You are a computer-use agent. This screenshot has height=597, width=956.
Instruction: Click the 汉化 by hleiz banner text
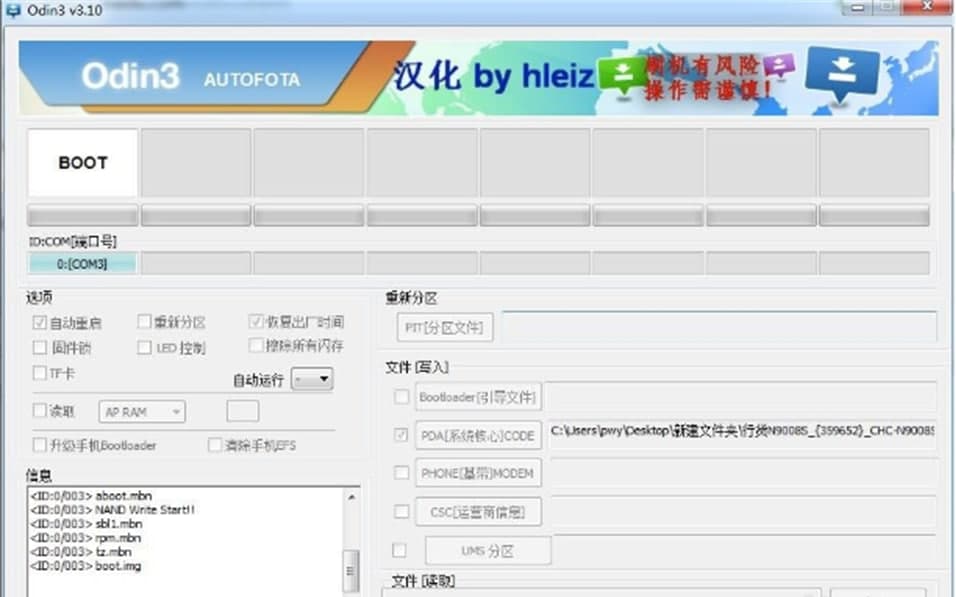tap(493, 77)
